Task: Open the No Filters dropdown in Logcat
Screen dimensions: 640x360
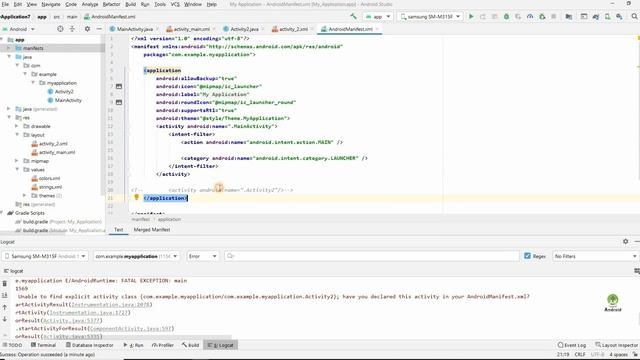Action: tap(595, 256)
